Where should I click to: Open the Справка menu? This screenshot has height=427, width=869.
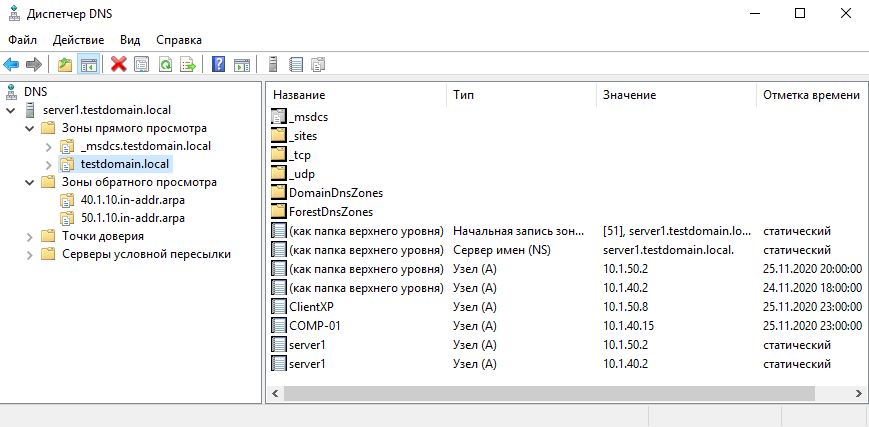tap(179, 40)
